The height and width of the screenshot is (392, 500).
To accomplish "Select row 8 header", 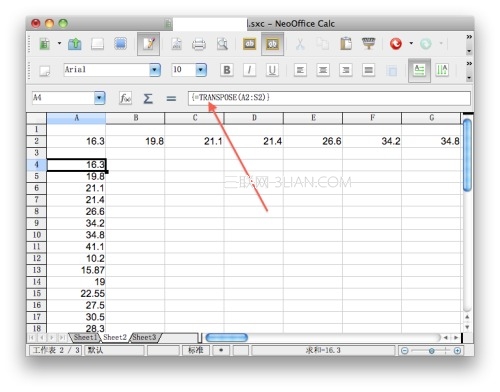I will 36,211.
